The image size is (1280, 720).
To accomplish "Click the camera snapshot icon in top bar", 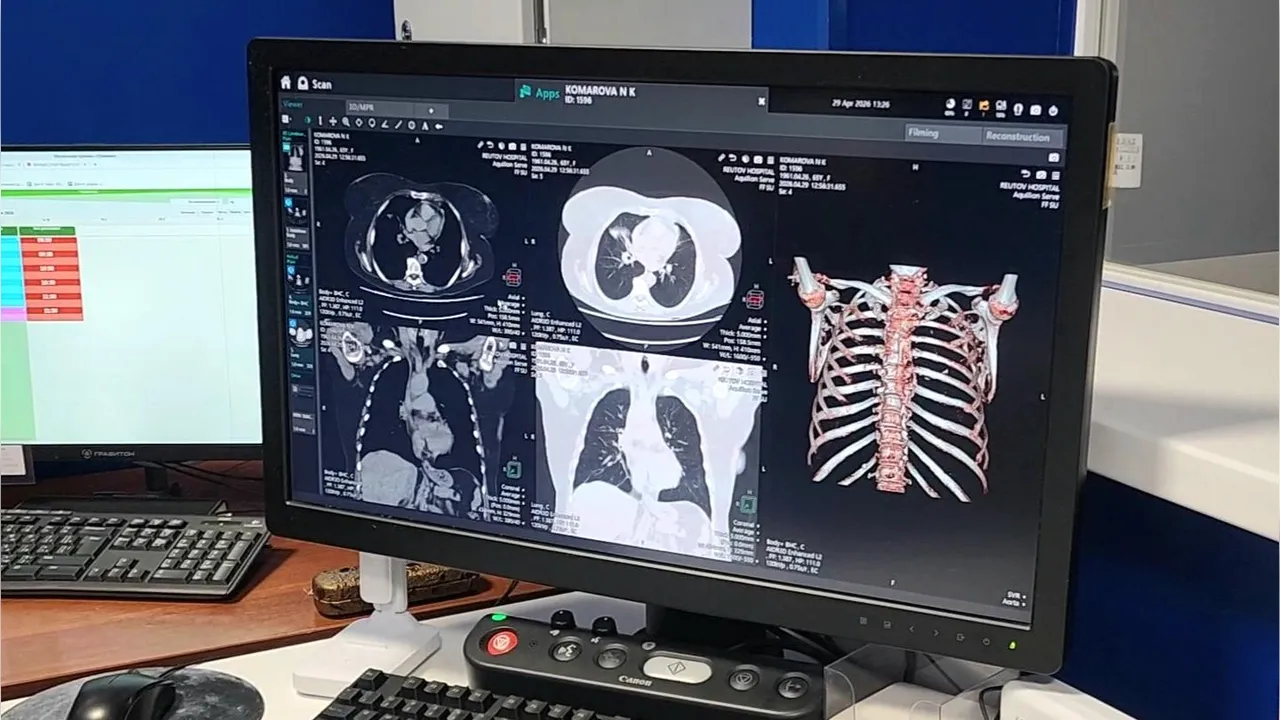I will (x=1035, y=110).
